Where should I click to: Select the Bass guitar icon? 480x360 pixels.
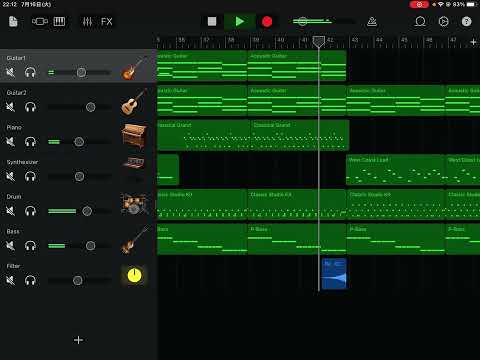click(x=135, y=240)
